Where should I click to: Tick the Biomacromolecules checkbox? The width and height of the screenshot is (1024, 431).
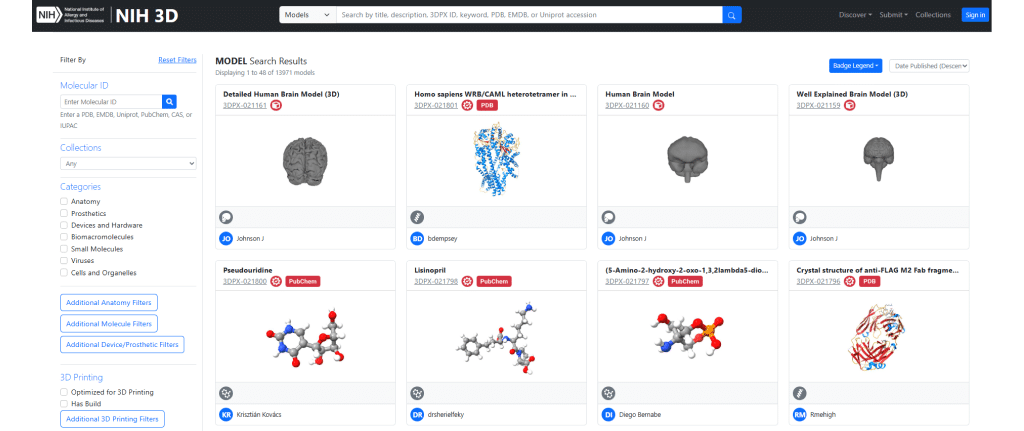pos(64,237)
